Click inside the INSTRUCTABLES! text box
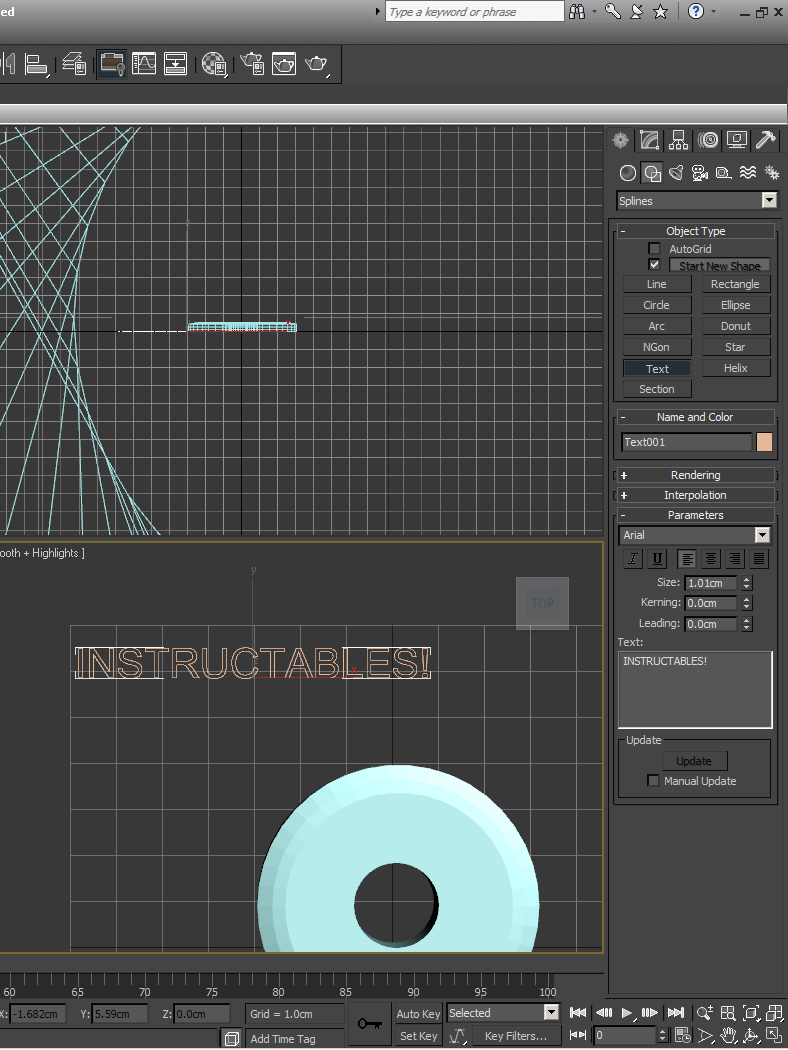 [x=695, y=690]
